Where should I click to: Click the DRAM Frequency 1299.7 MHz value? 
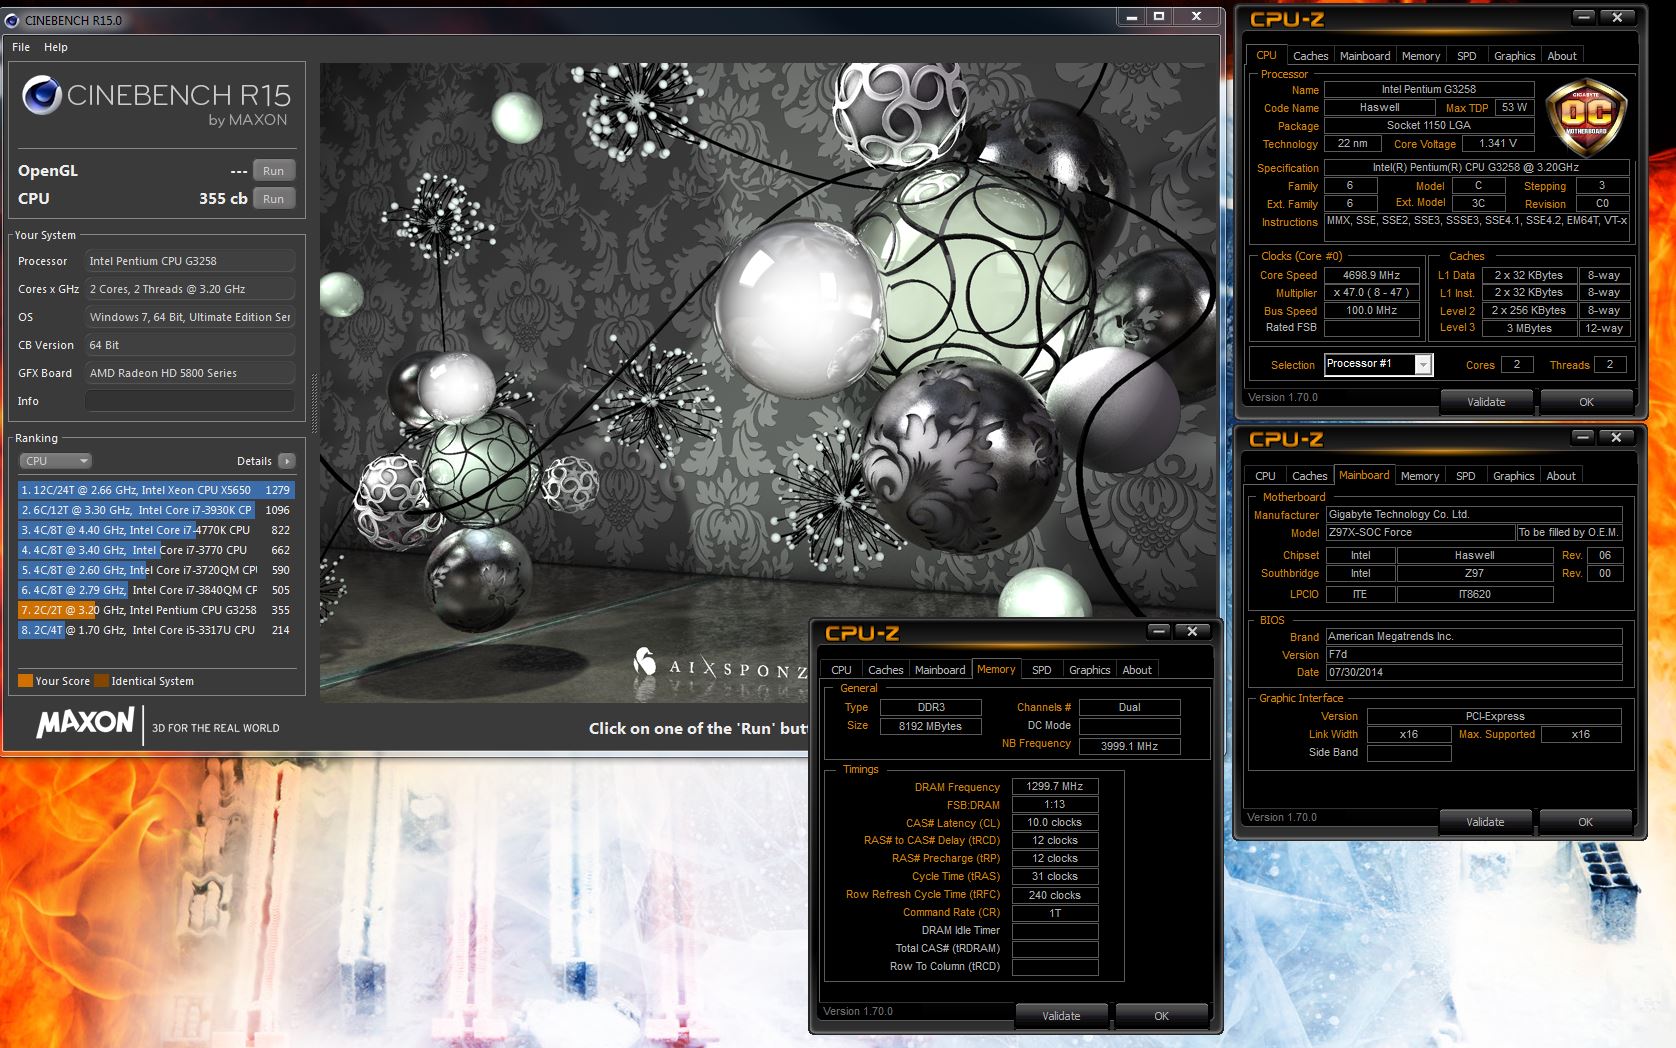pos(1055,787)
